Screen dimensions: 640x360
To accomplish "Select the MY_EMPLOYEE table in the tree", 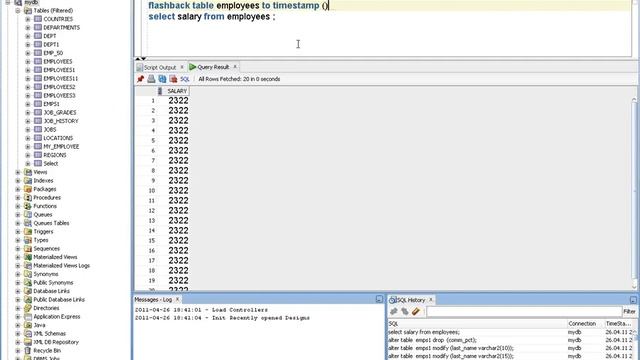I will pos(61,146).
